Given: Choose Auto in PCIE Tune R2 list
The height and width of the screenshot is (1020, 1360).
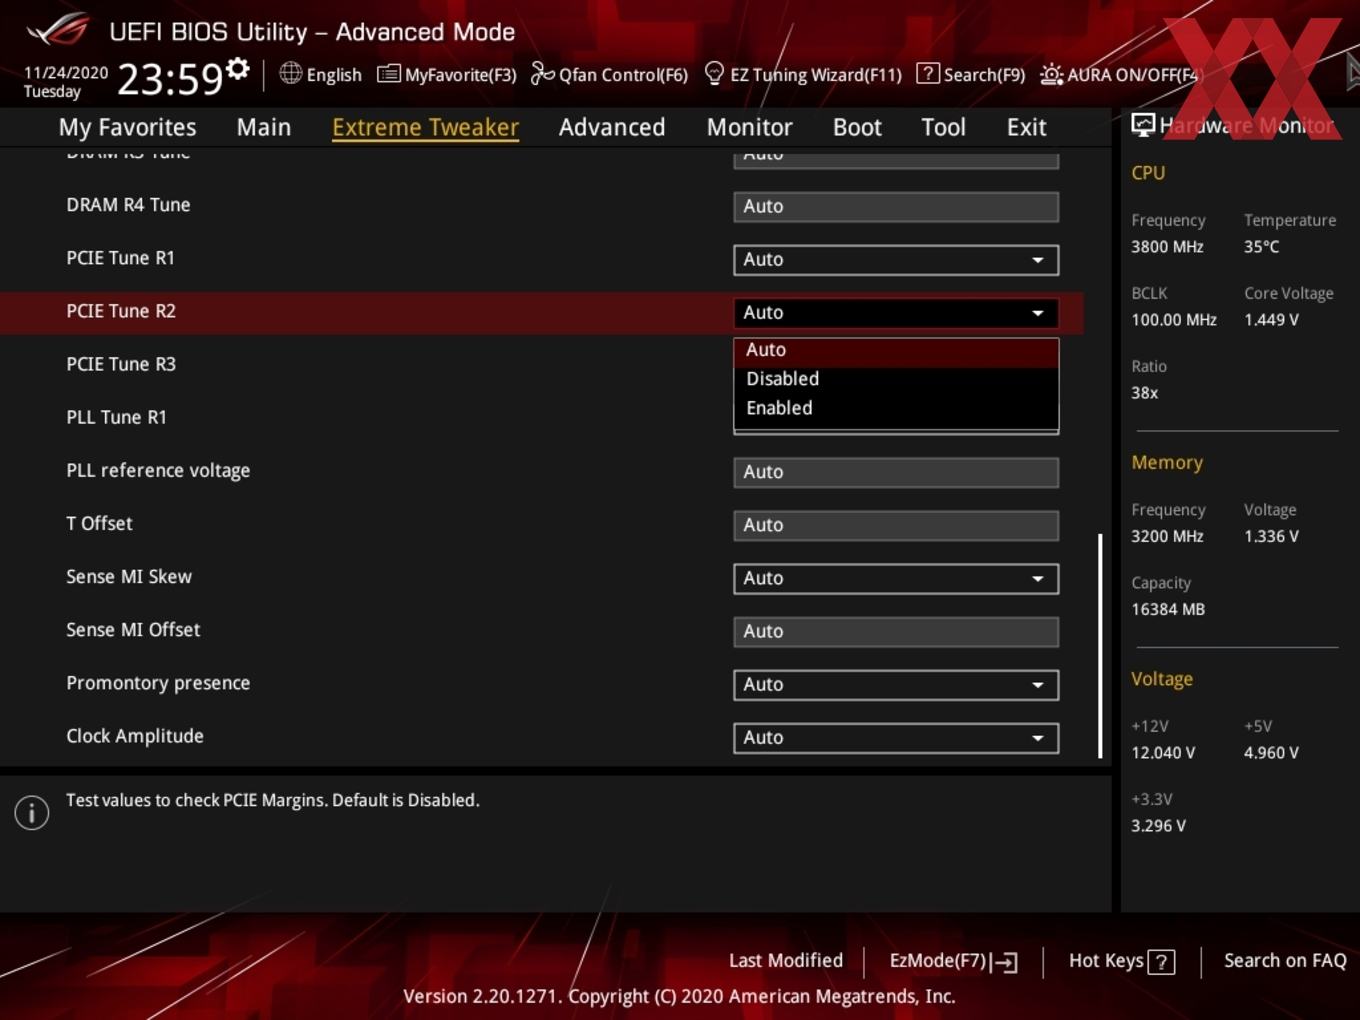Looking at the screenshot, I should [896, 350].
